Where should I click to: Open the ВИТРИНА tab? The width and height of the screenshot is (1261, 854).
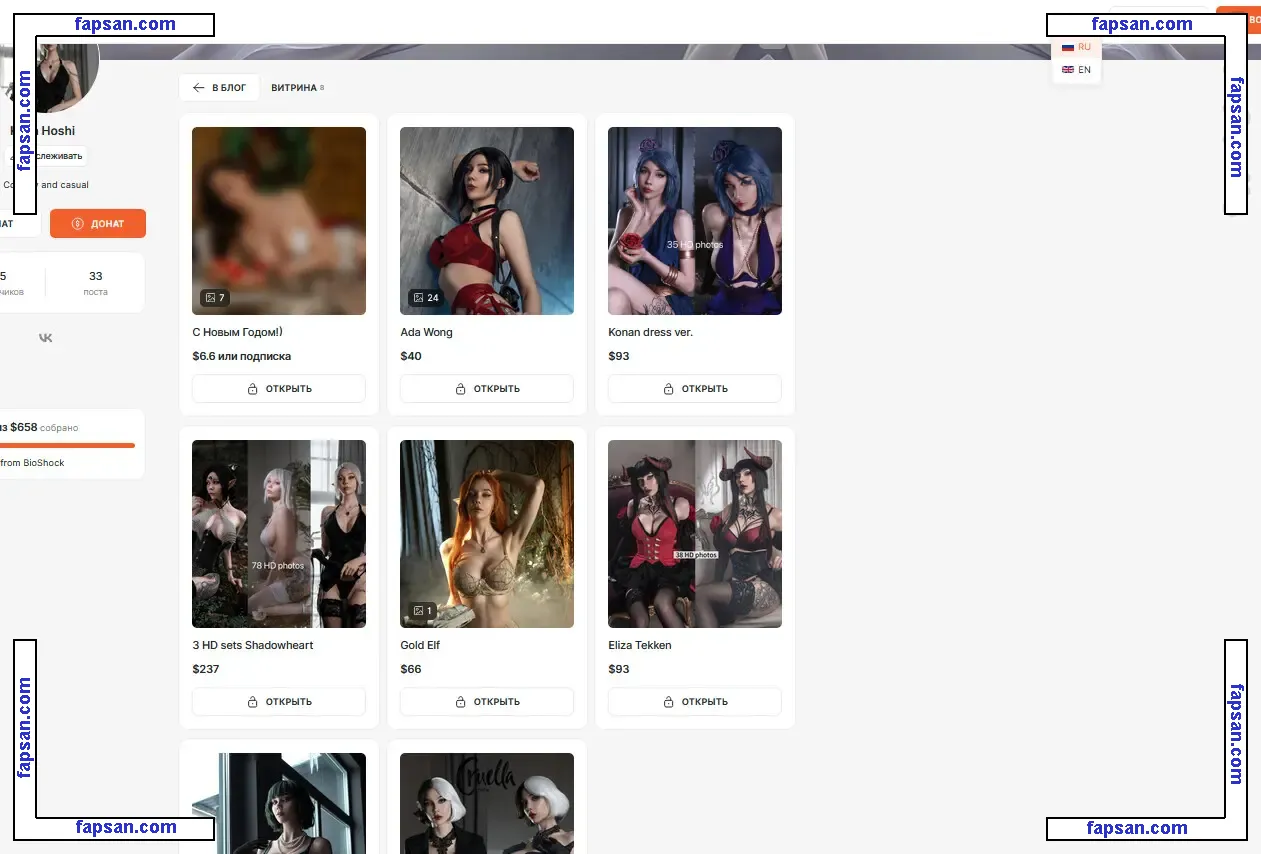(x=294, y=88)
